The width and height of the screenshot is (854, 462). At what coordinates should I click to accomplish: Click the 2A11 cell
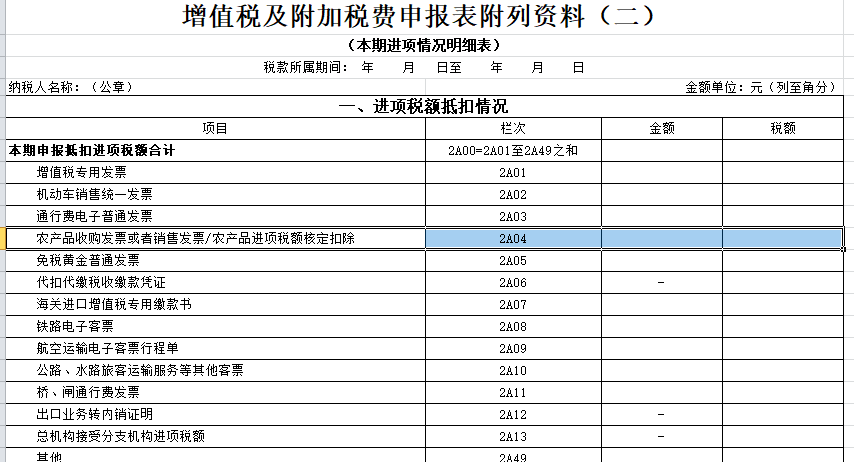point(513,392)
